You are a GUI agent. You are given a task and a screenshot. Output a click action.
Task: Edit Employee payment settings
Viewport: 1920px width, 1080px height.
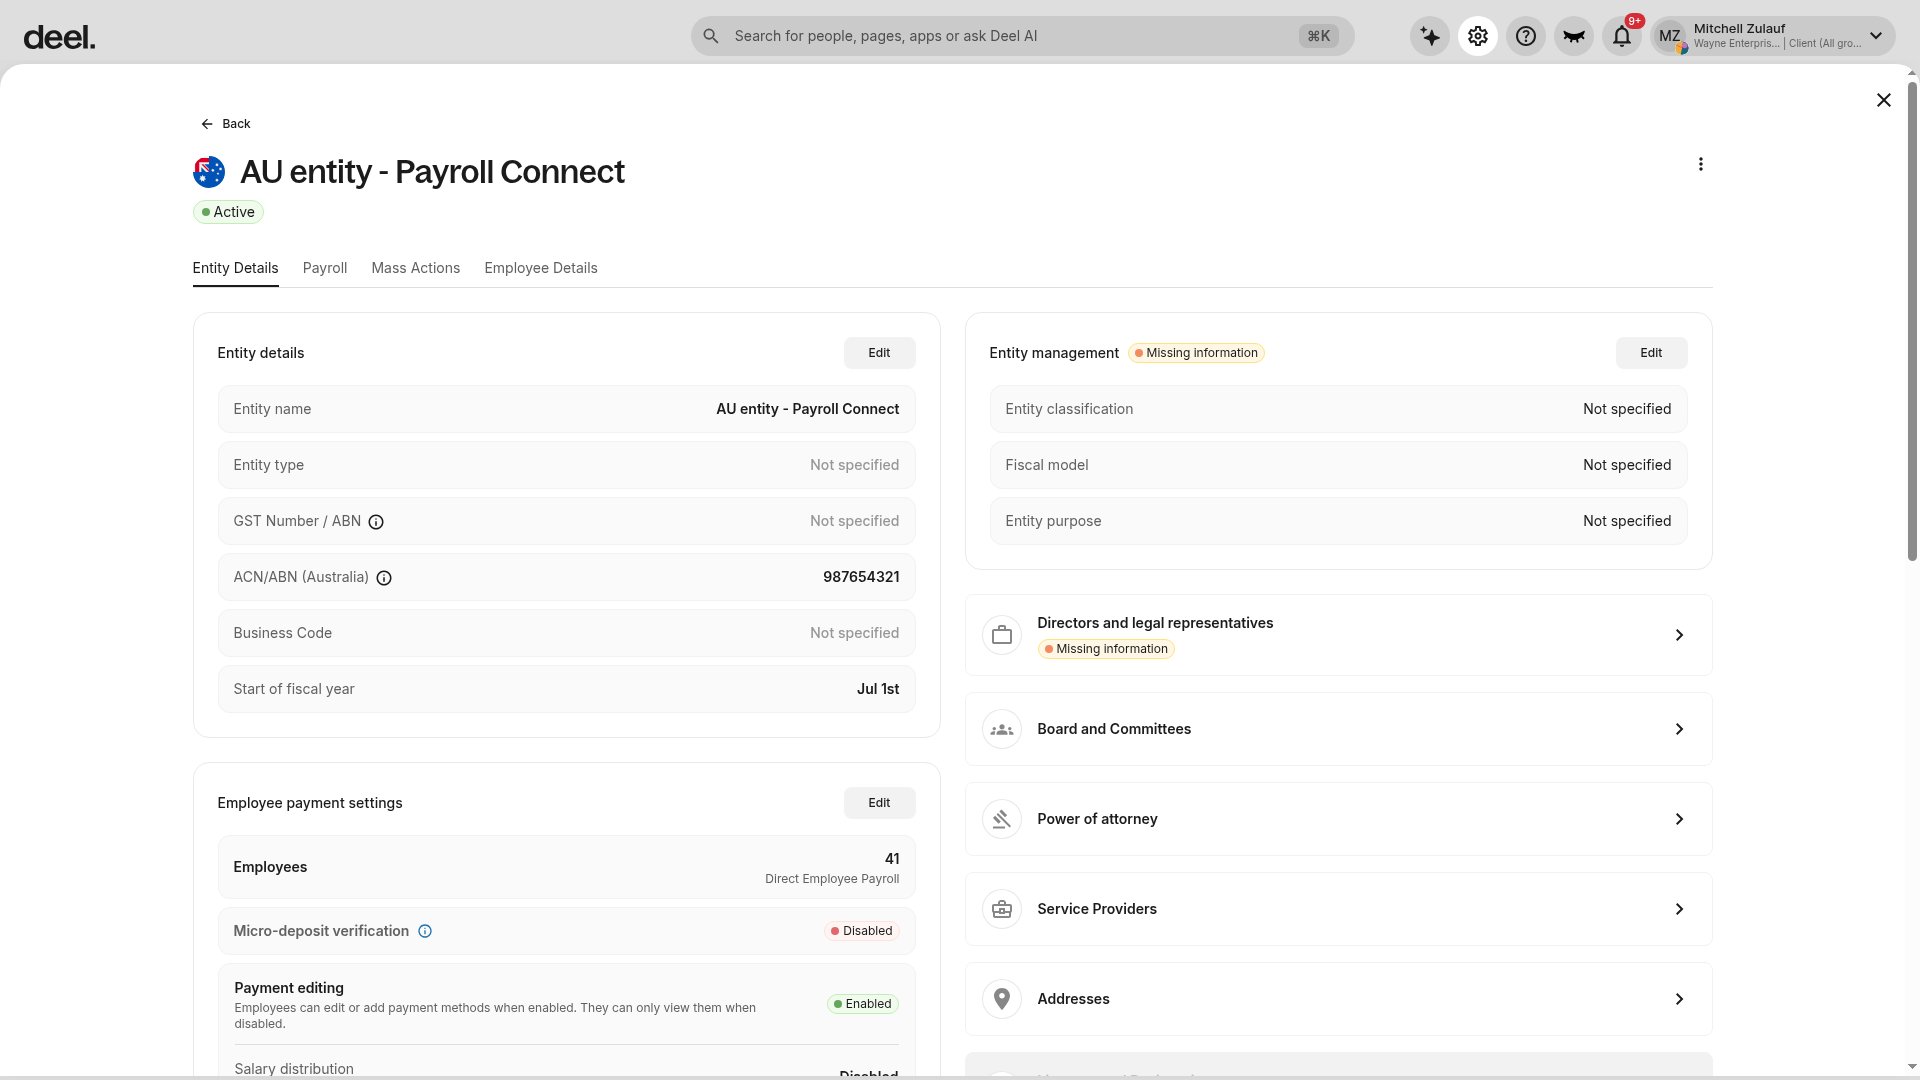[879, 803]
